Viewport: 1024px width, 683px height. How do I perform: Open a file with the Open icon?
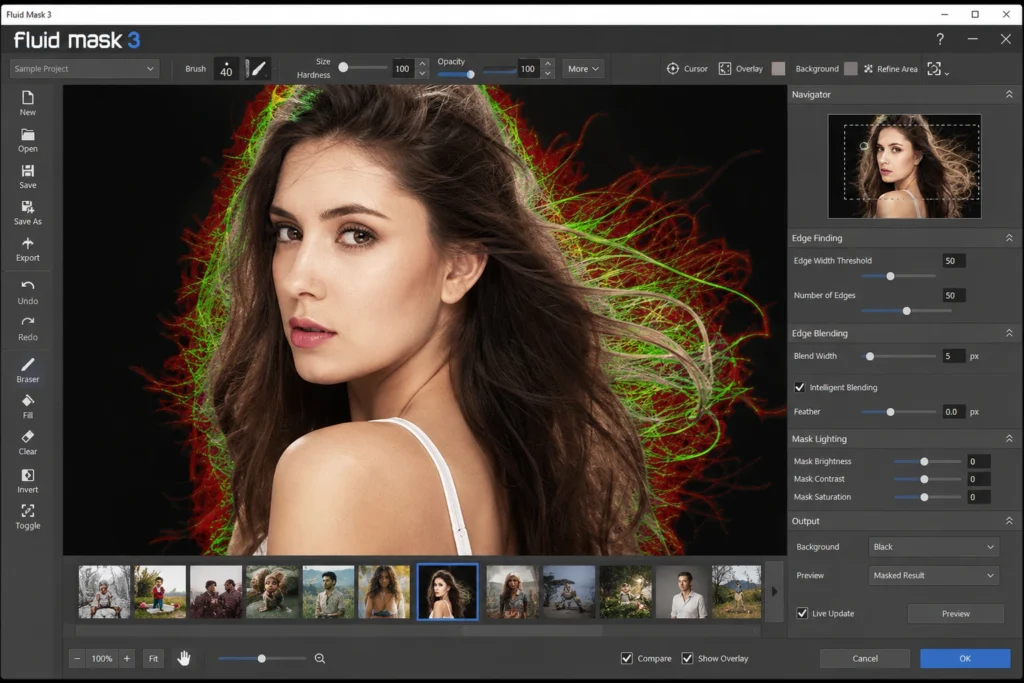point(27,135)
